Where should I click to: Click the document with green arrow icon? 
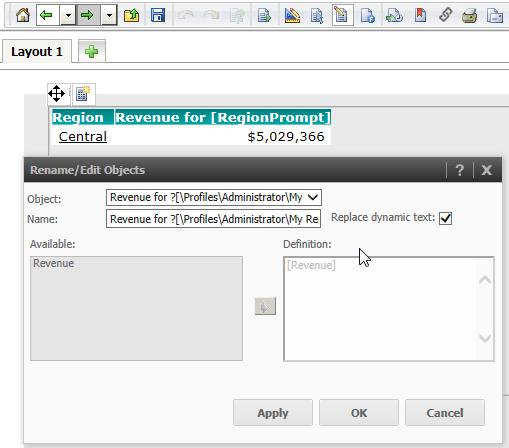264,15
